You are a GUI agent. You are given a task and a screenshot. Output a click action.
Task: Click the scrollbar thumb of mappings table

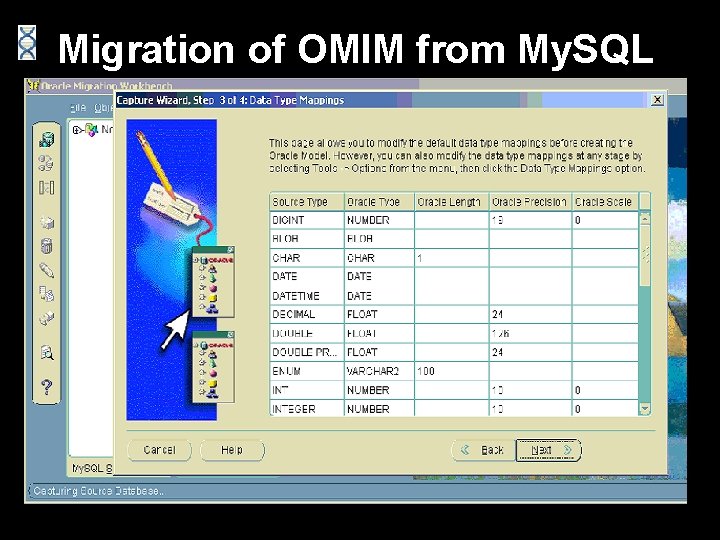click(x=645, y=255)
